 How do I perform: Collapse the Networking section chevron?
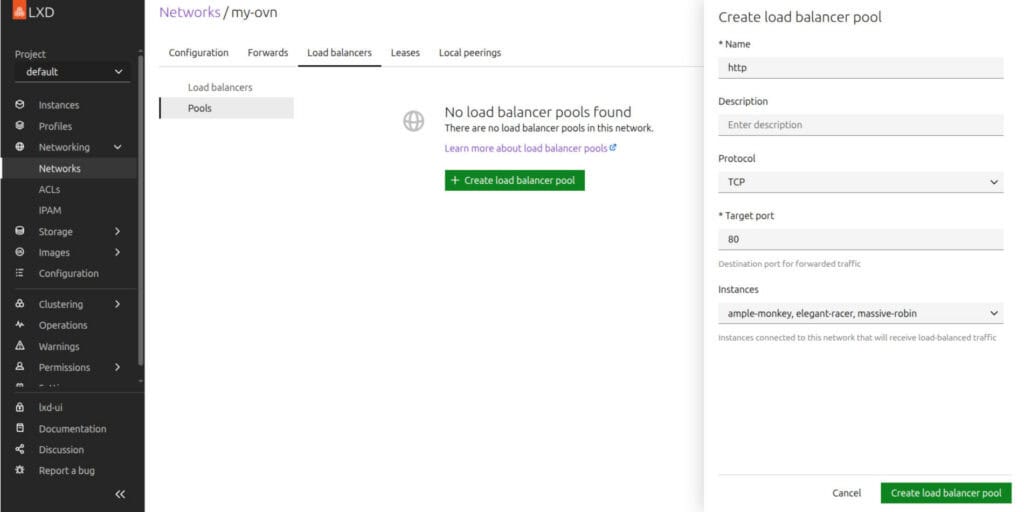coord(118,147)
